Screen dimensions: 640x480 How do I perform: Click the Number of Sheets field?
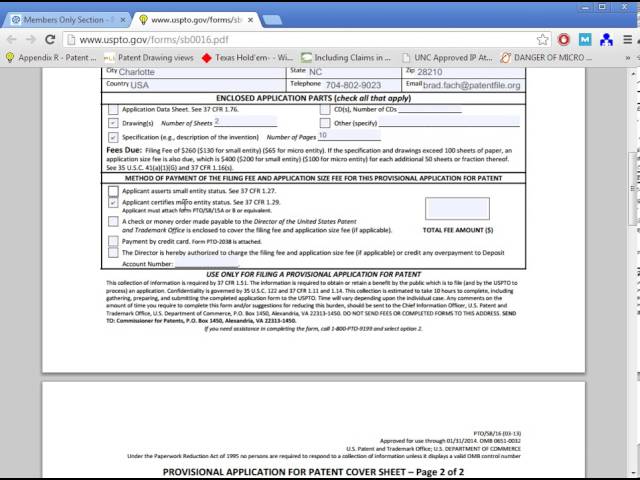click(x=245, y=122)
